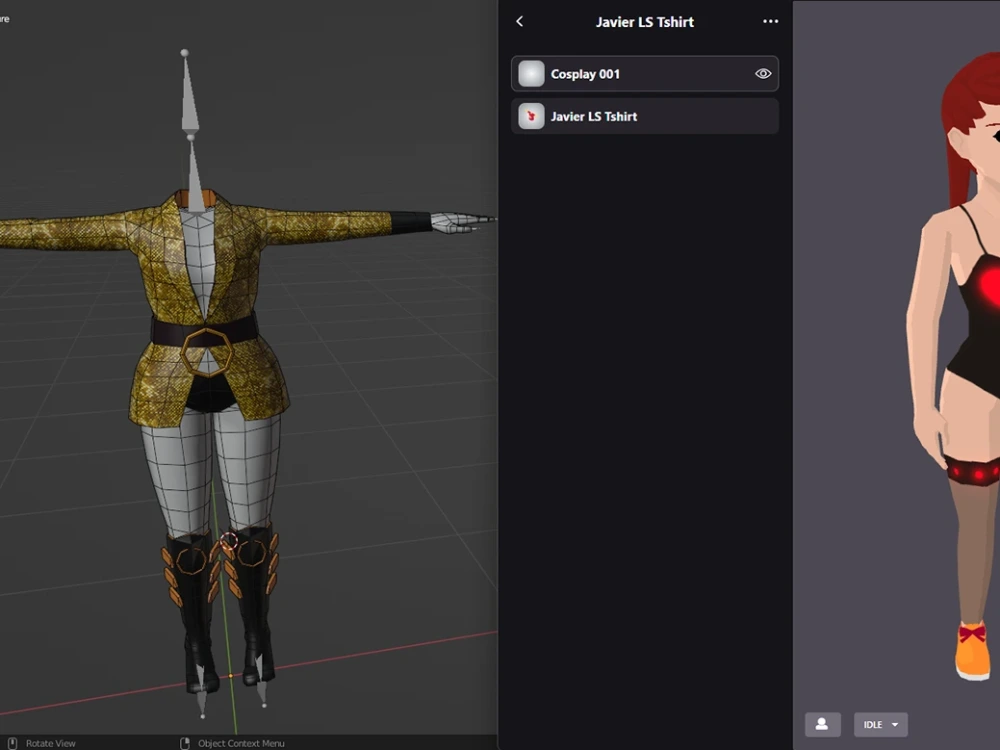Select the Javier LS Tshirt thumbnail
The height and width of the screenshot is (750, 1000).
pos(531,116)
